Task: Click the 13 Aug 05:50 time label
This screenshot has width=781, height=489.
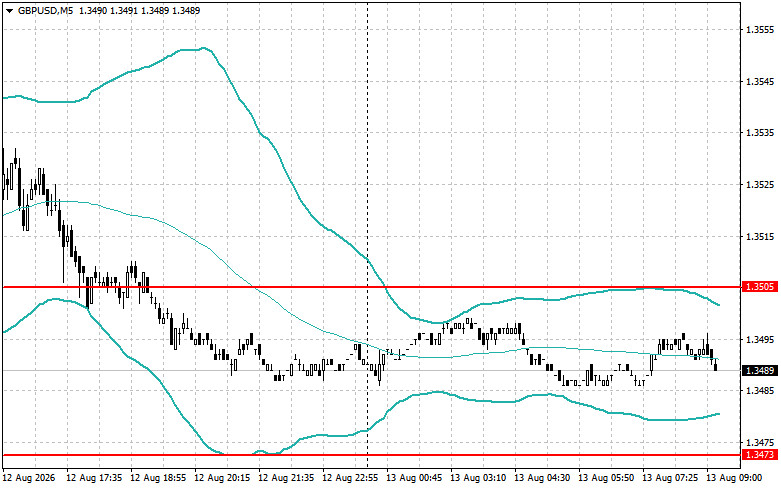Action: [x=606, y=478]
